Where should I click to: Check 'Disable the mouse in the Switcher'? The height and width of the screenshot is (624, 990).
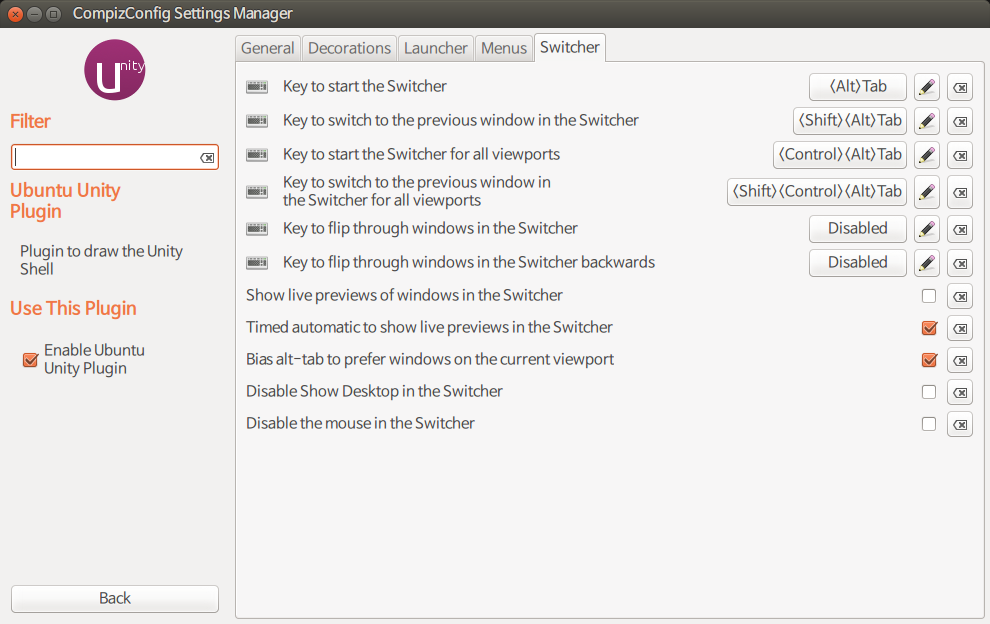(x=929, y=424)
